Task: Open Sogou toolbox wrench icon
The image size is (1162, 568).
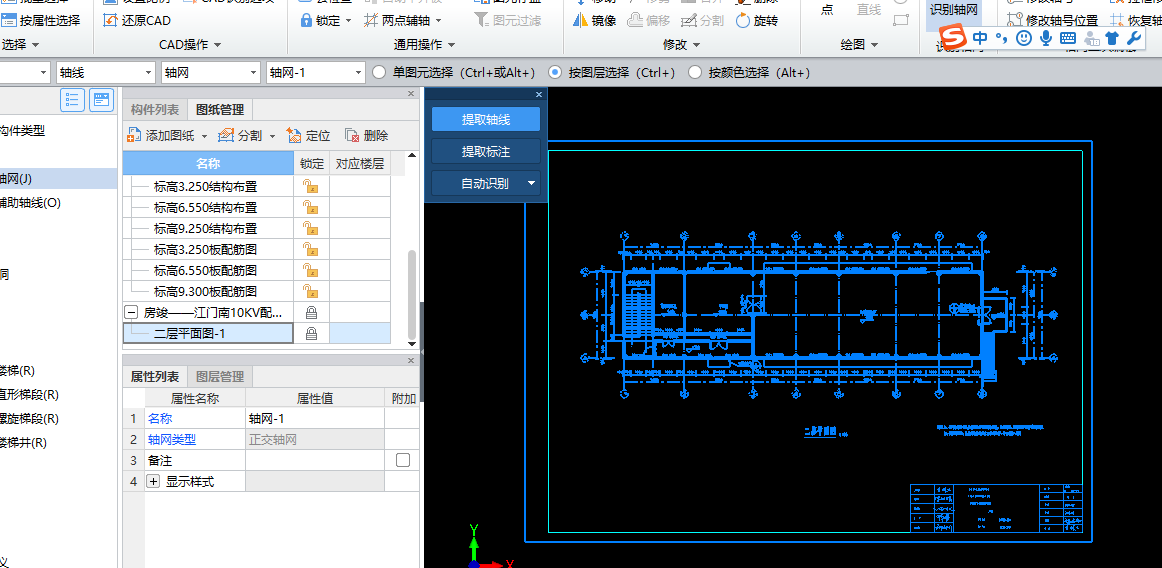Action: pyautogui.click(x=1133, y=37)
